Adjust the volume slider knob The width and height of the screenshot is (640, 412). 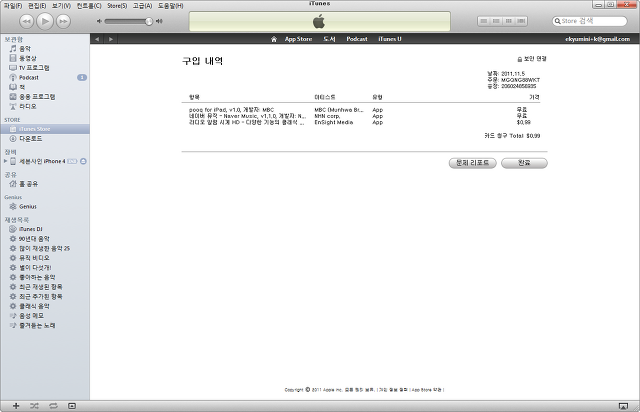pyautogui.click(x=149, y=21)
